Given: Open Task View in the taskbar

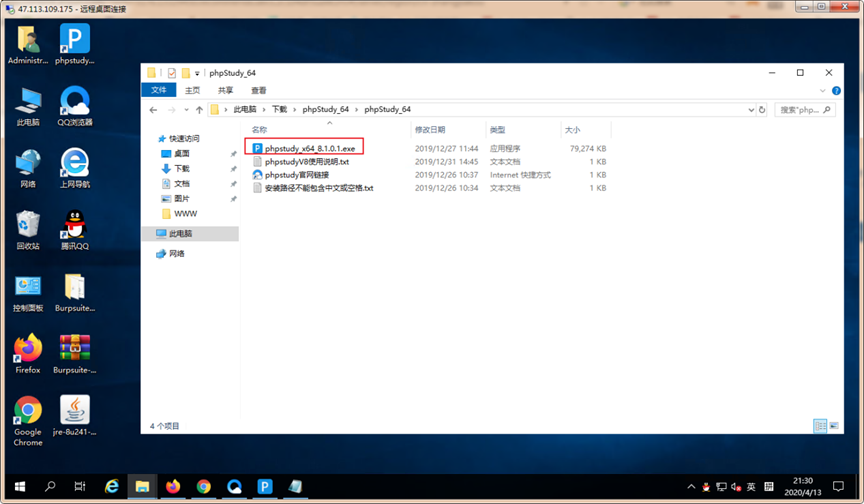Looking at the screenshot, I should point(80,486).
